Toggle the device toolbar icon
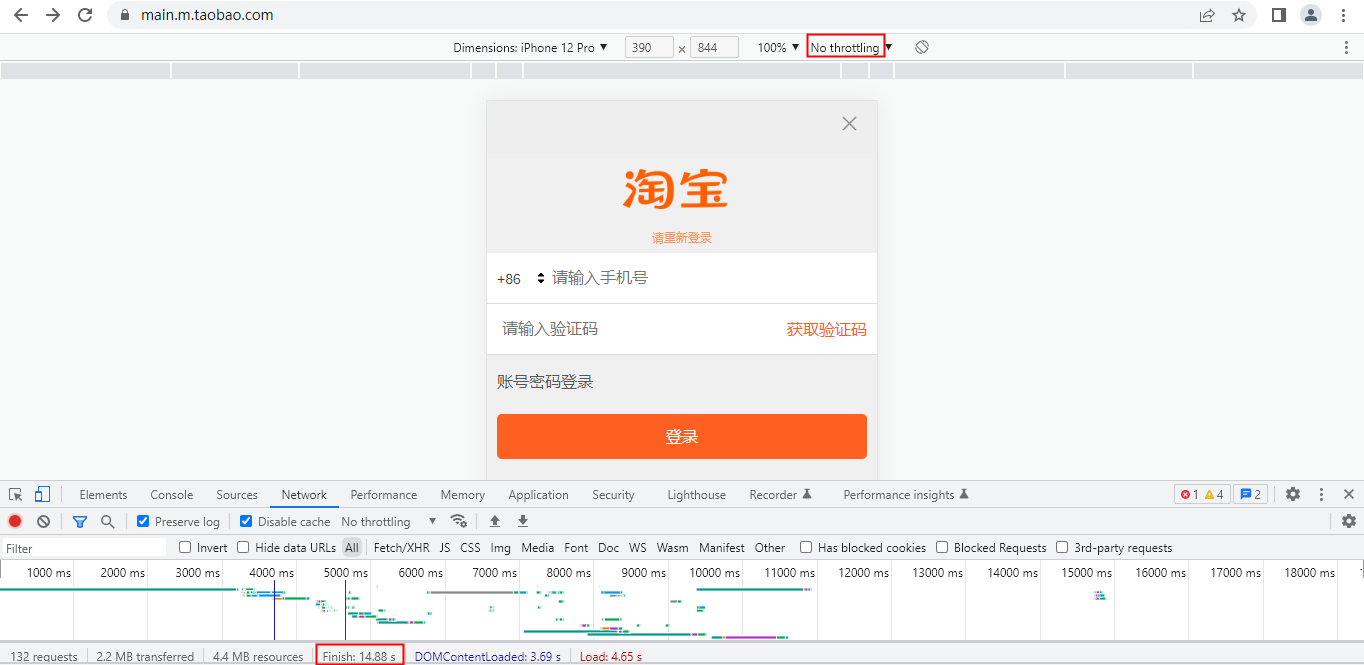 click(x=42, y=494)
